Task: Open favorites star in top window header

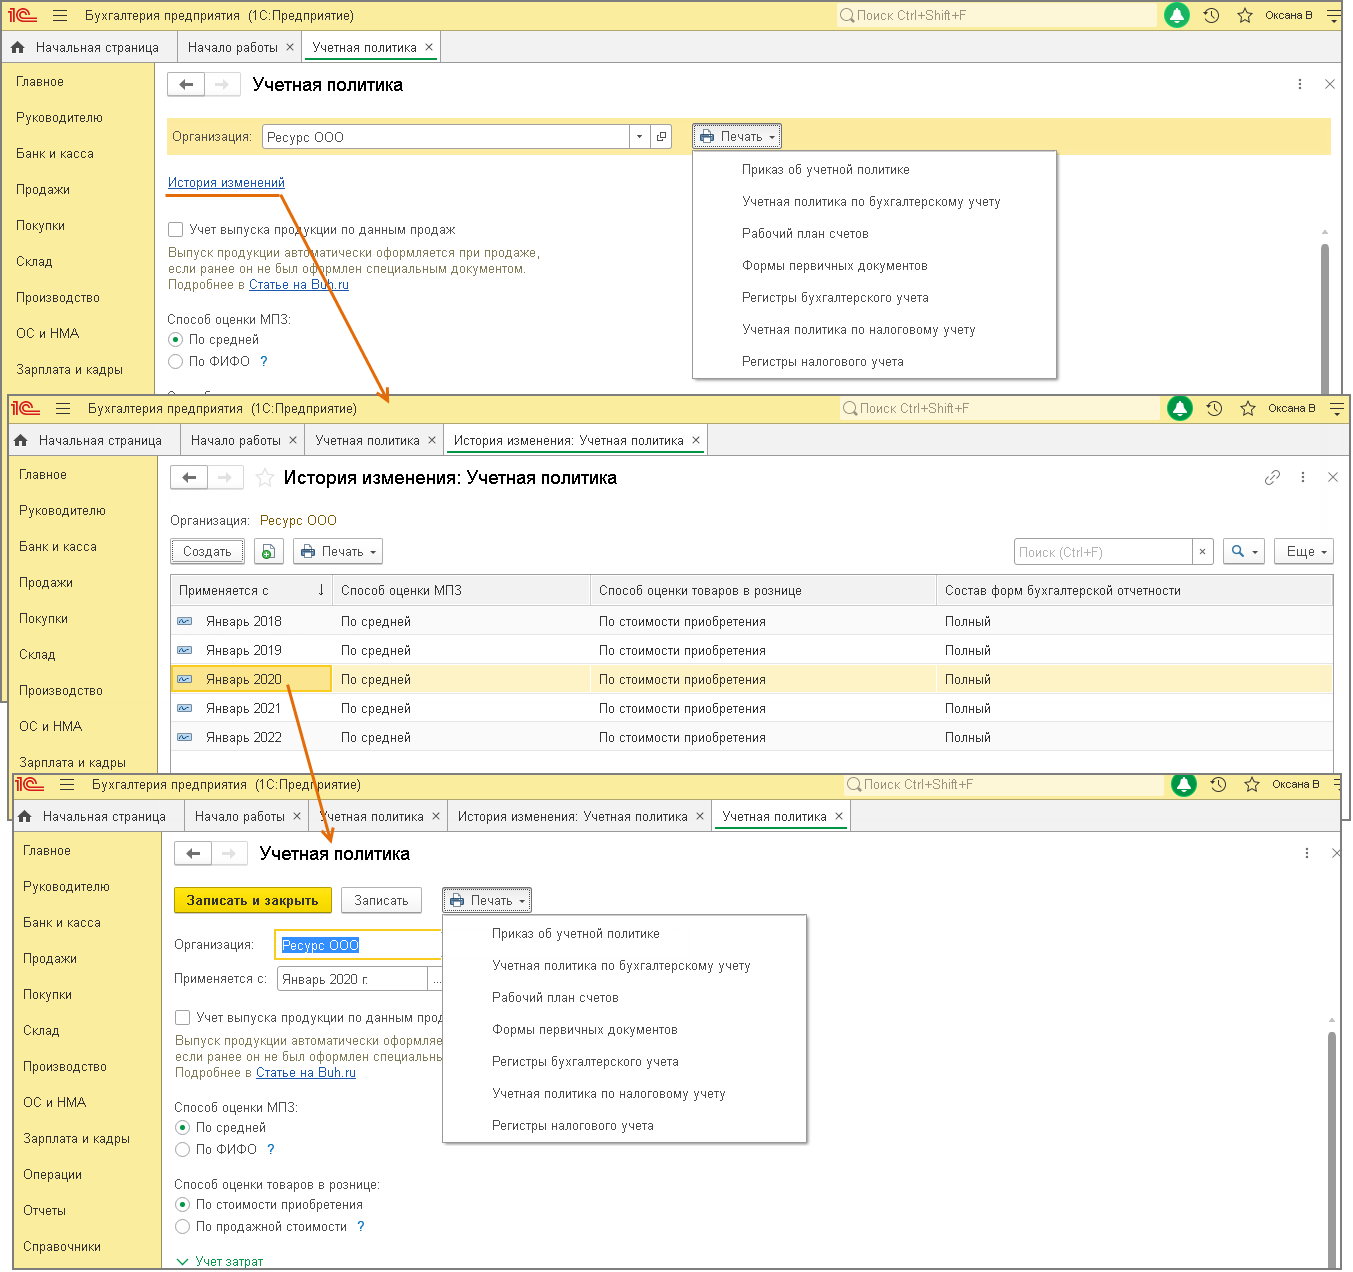Action: [x=1245, y=16]
